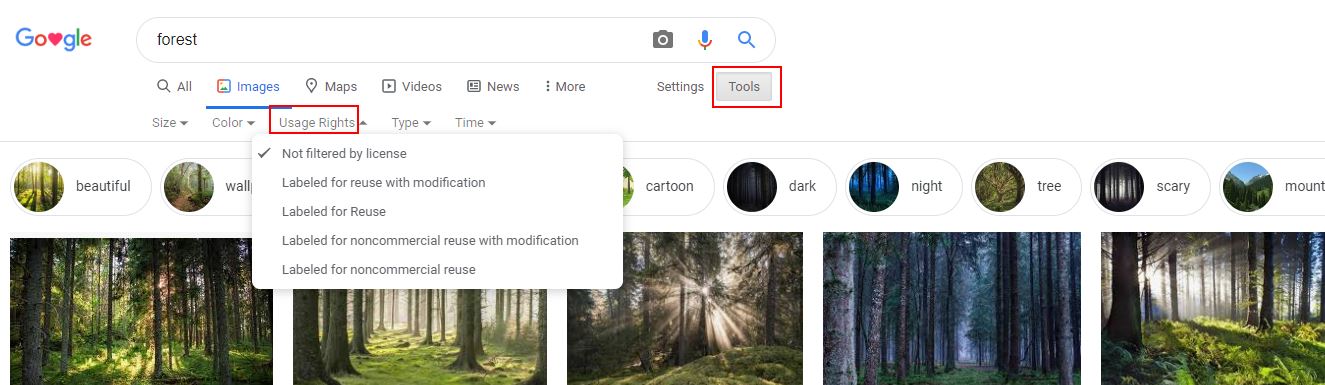Select the 'scary' suggestion chip
Image resolution: width=1325 pixels, height=385 pixels.
pos(1149,187)
